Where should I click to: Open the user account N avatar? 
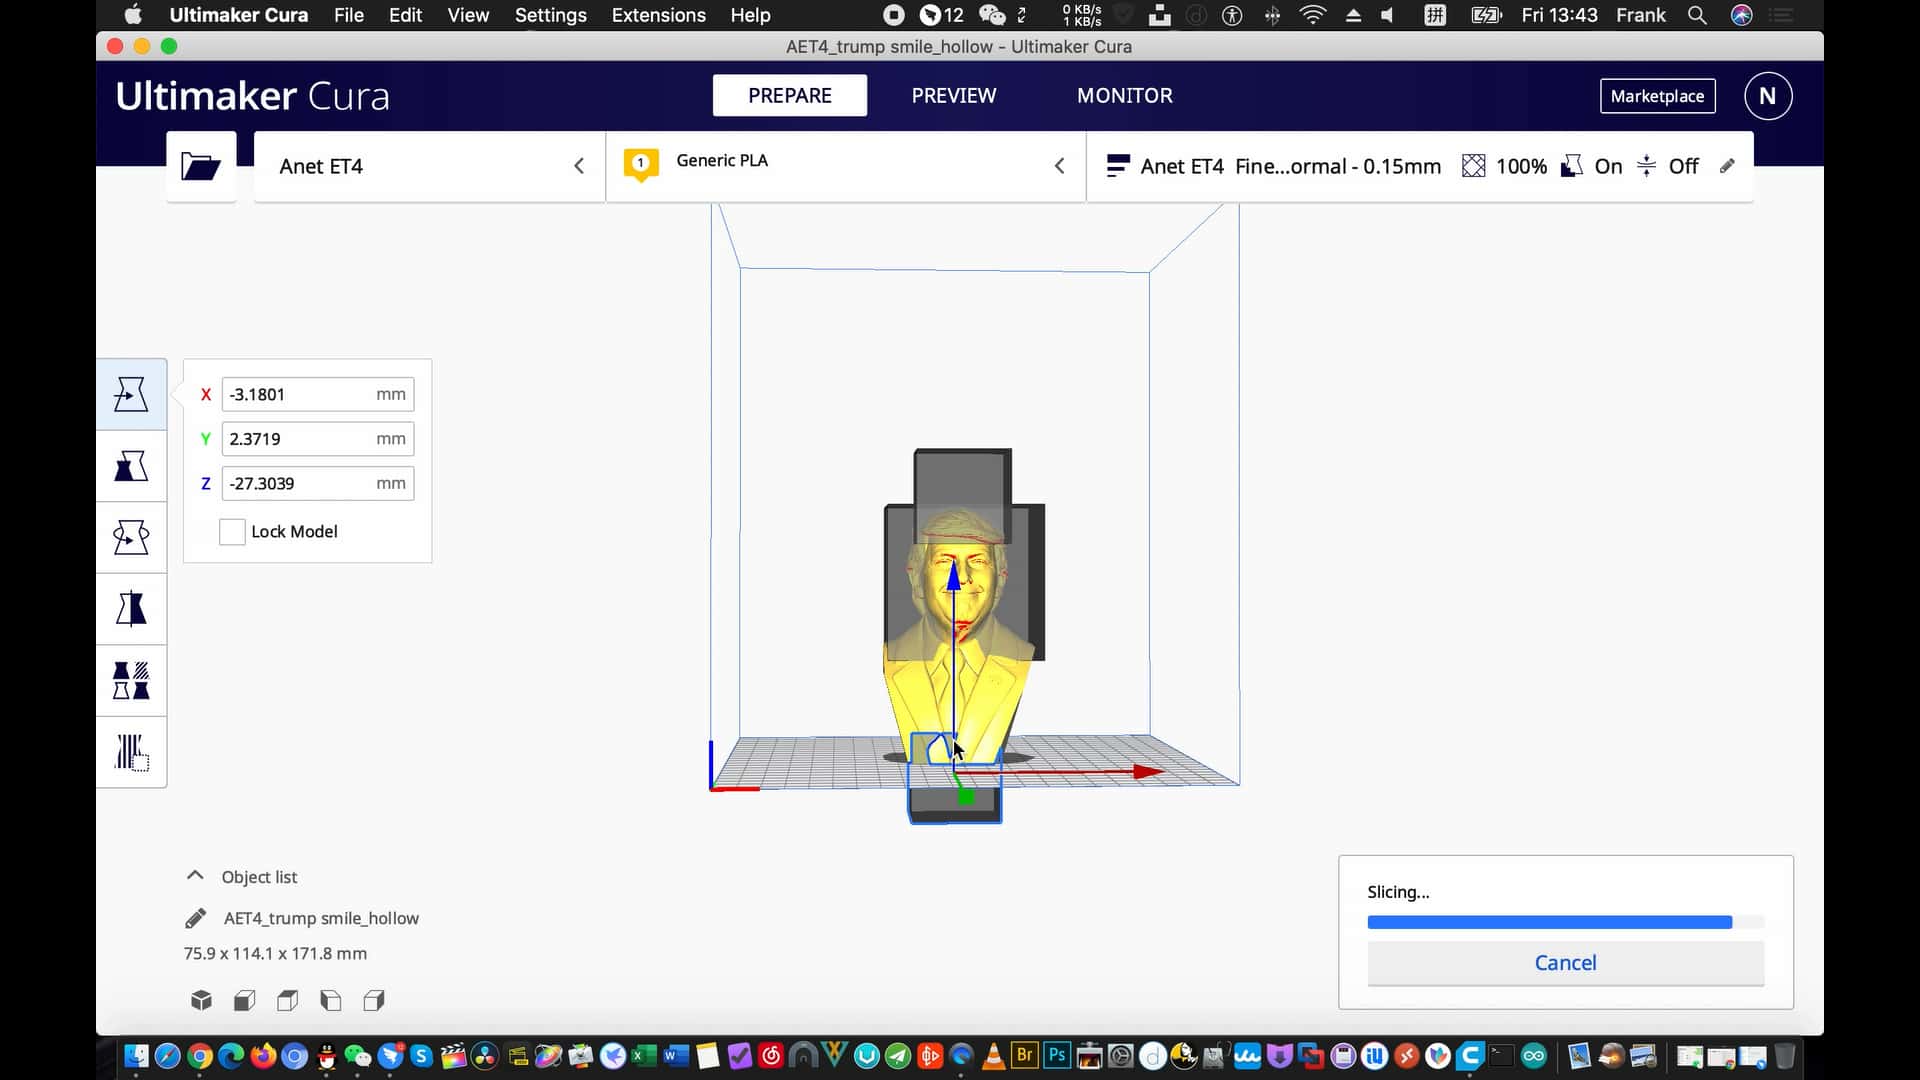pyautogui.click(x=1767, y=96)
